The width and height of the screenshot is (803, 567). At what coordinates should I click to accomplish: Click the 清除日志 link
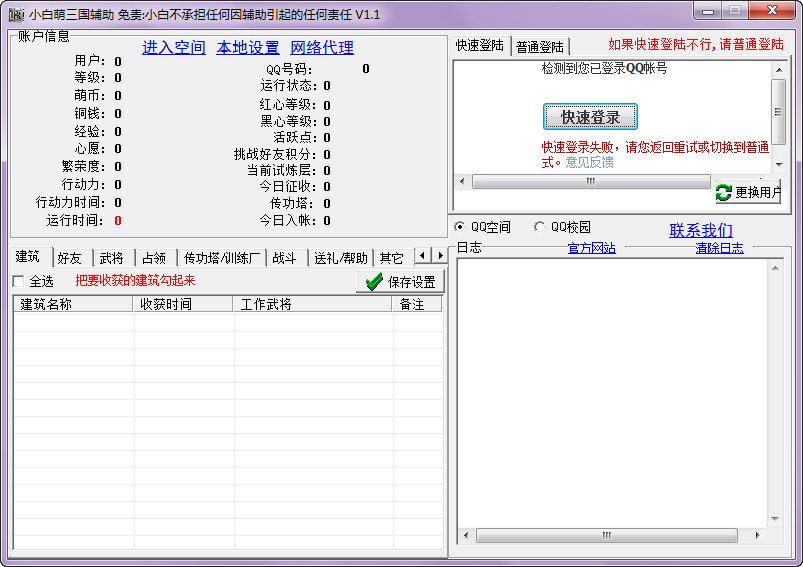tap(719, 248)
